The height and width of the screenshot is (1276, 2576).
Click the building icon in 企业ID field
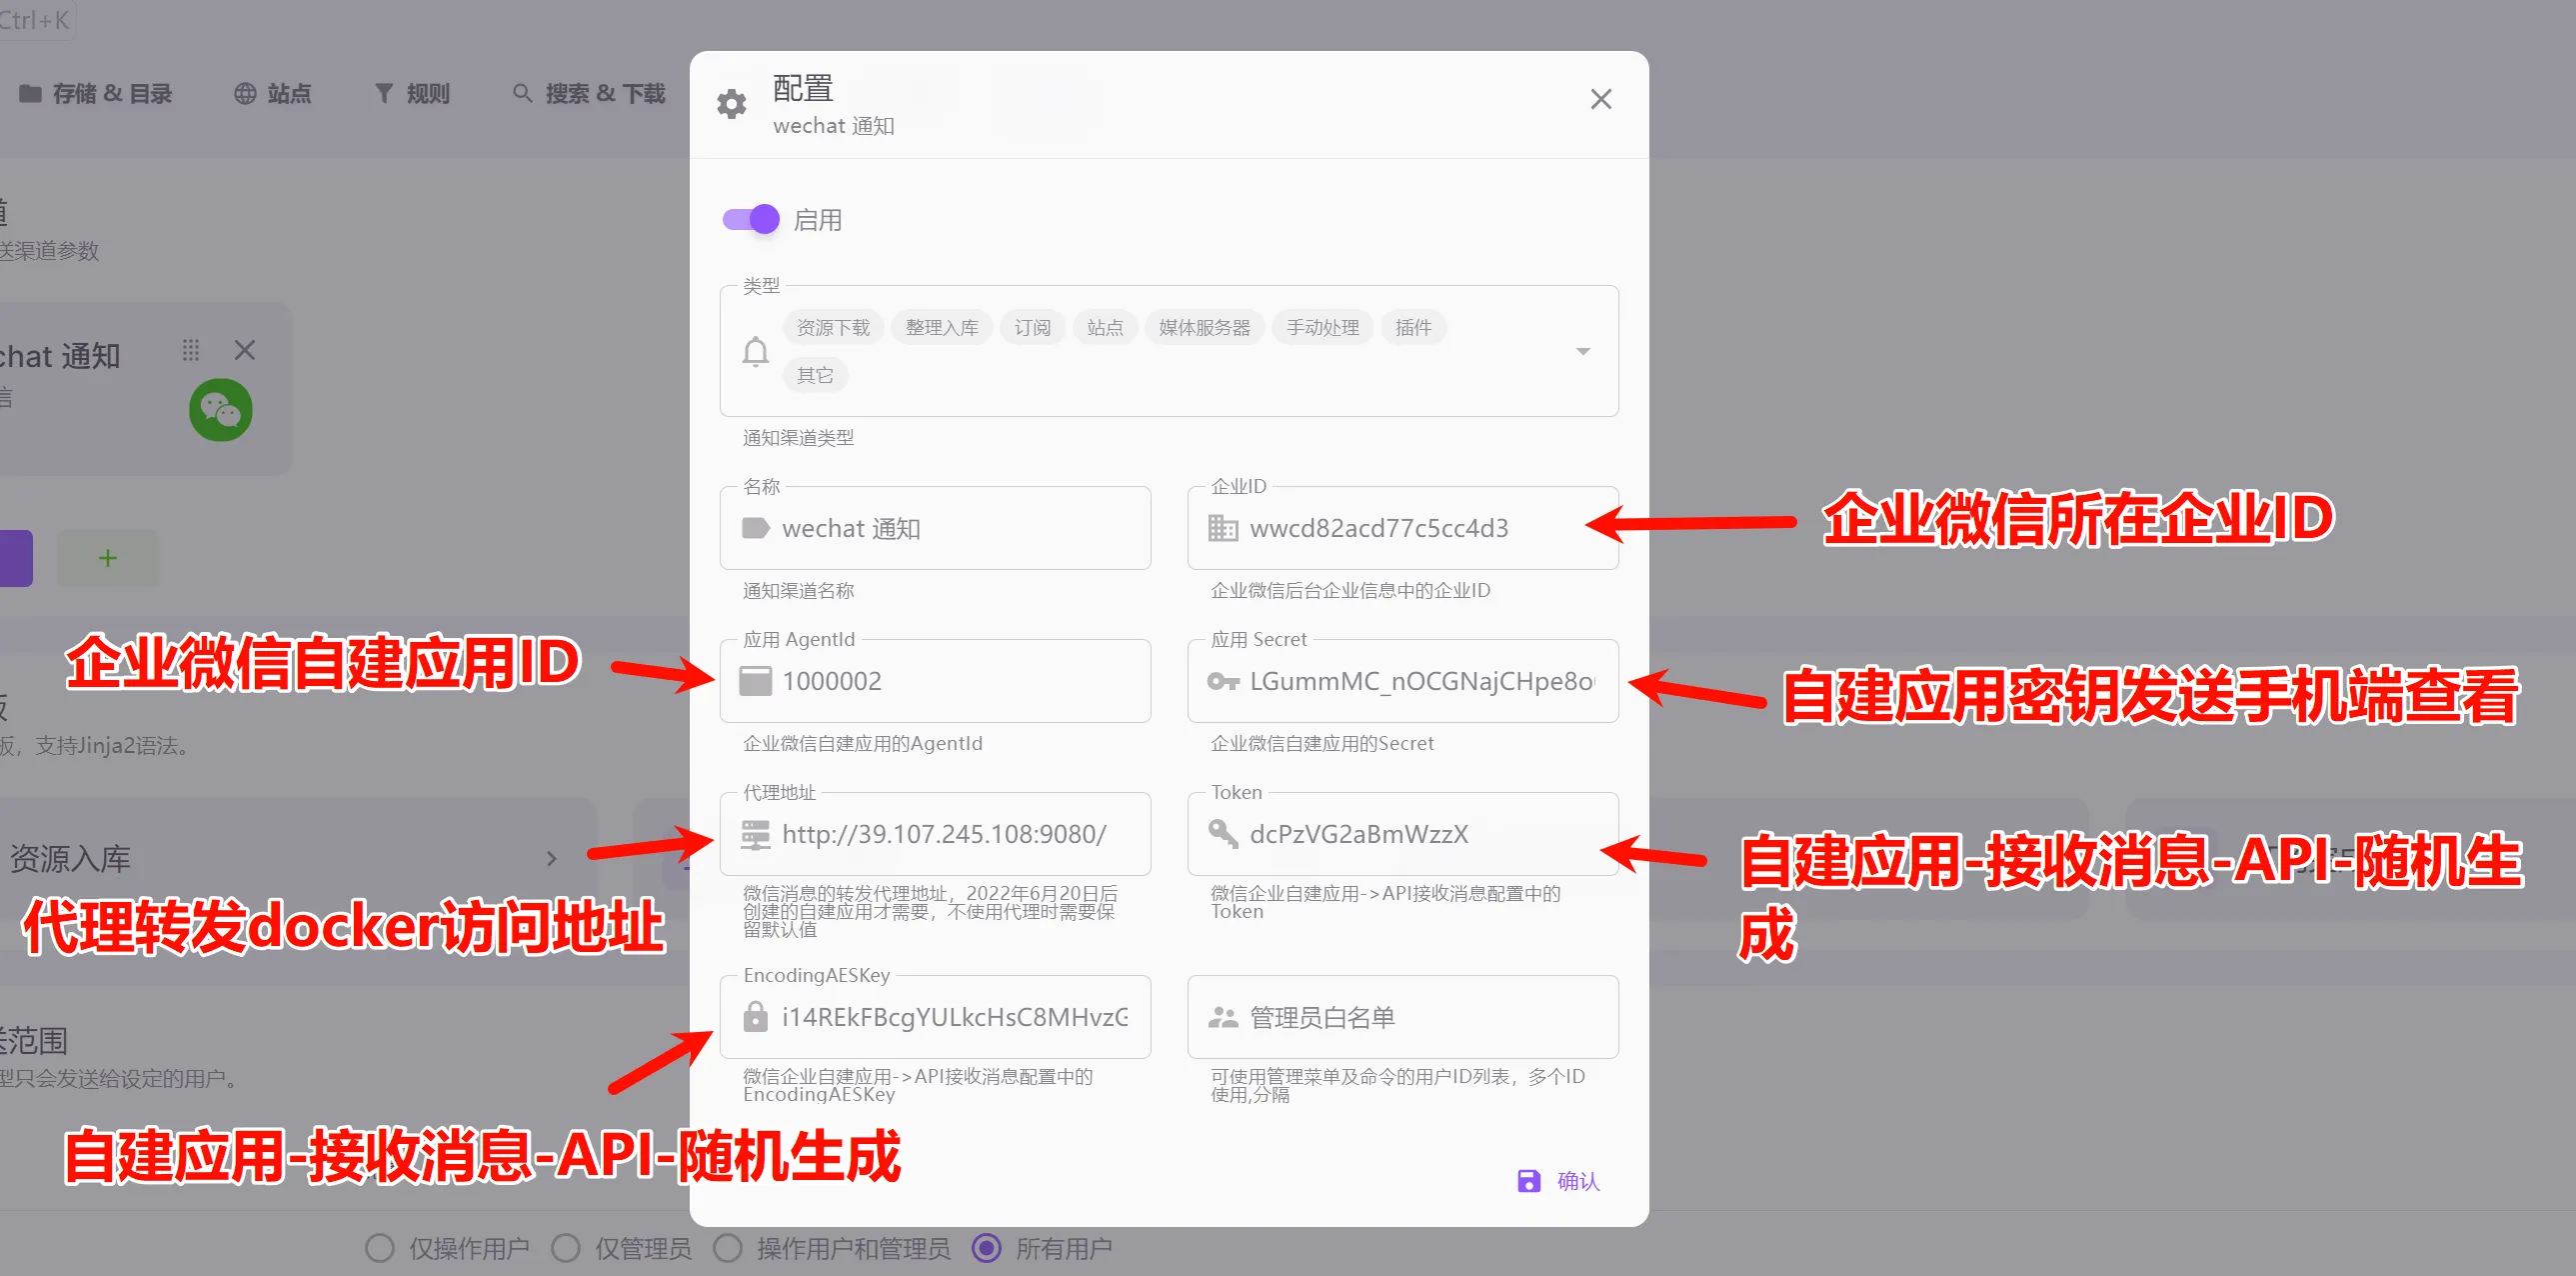coord(1222,528)
